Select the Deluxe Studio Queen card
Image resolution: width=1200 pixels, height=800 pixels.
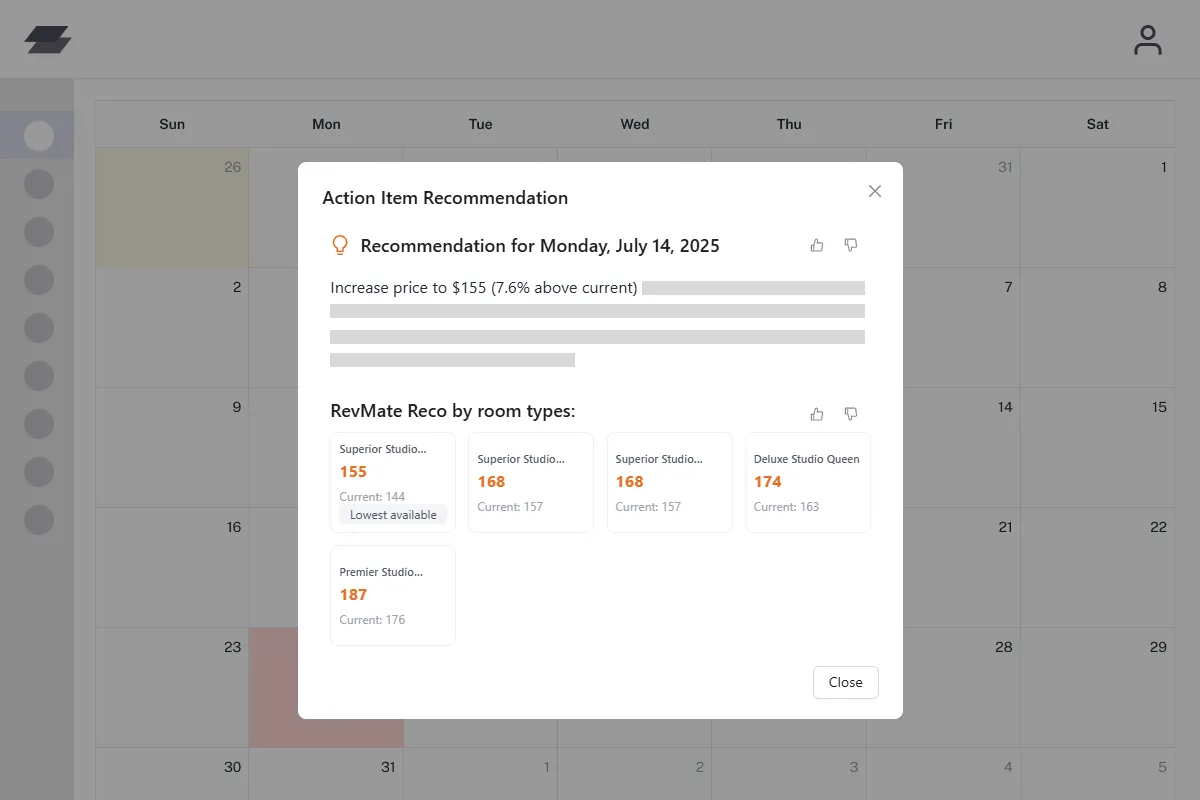pyautogui.click(x=808, y=482)
